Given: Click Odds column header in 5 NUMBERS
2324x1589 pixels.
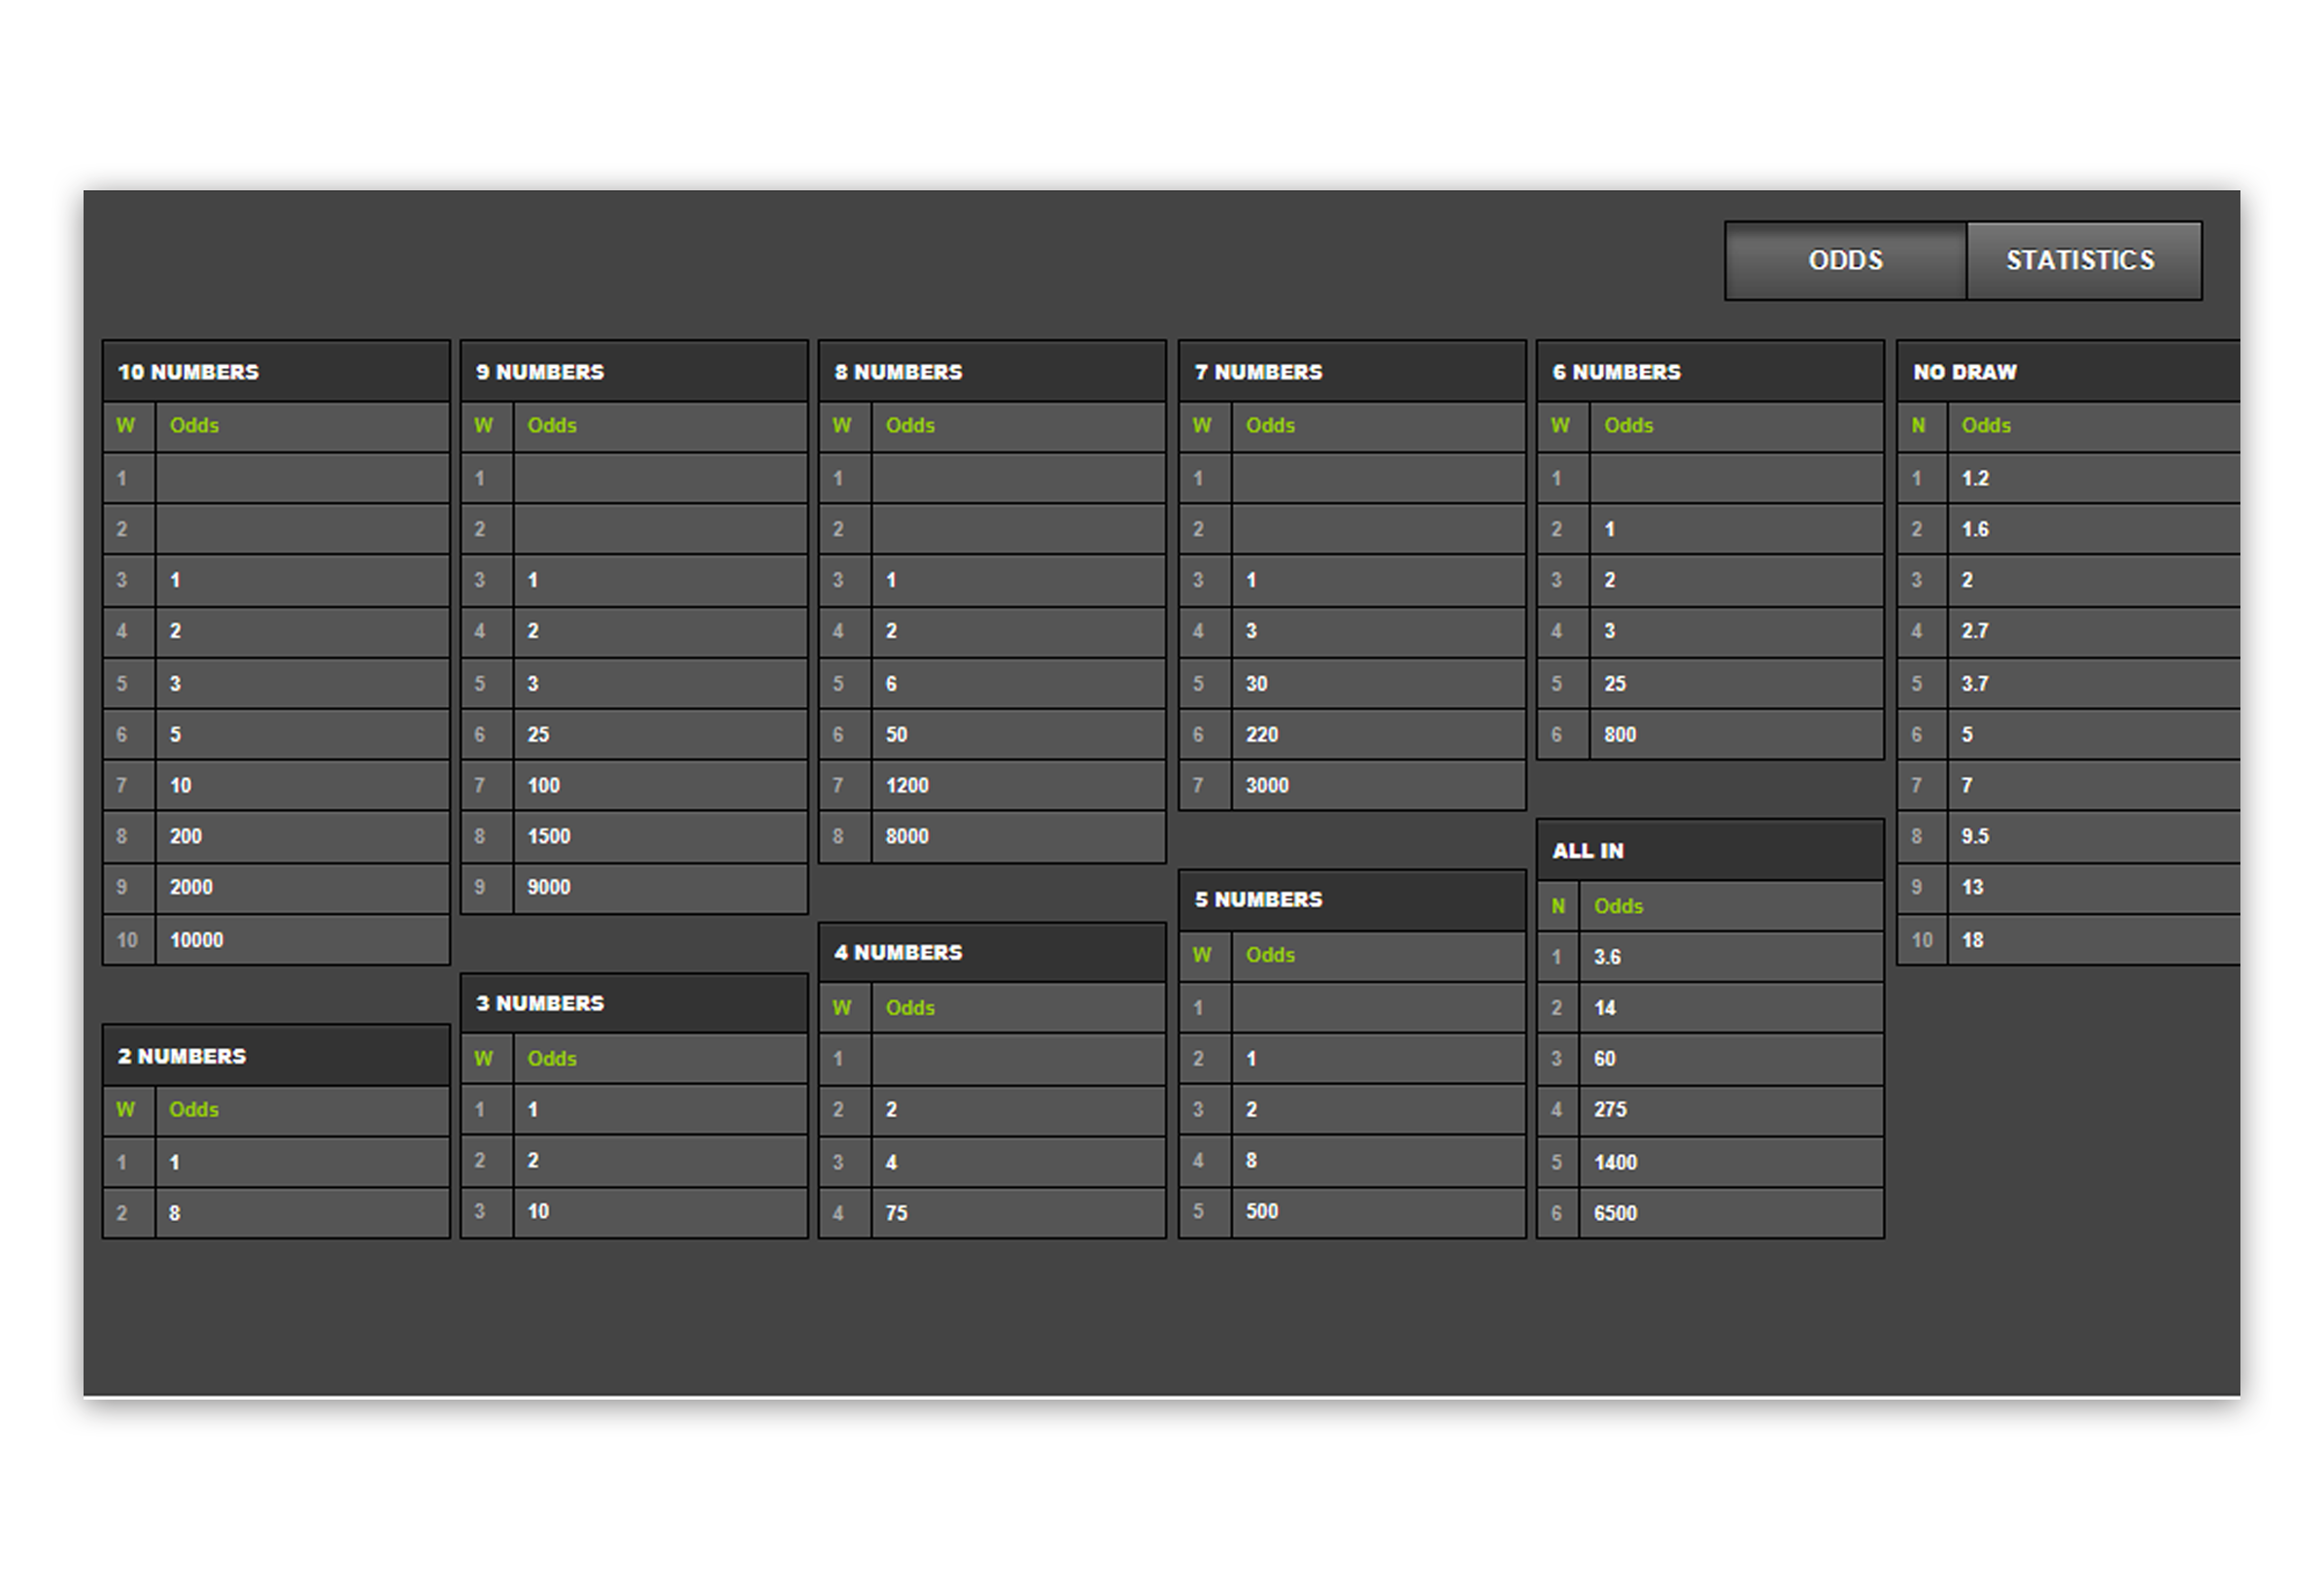Looking at the screenshot, I should (x=1378, y=956).
